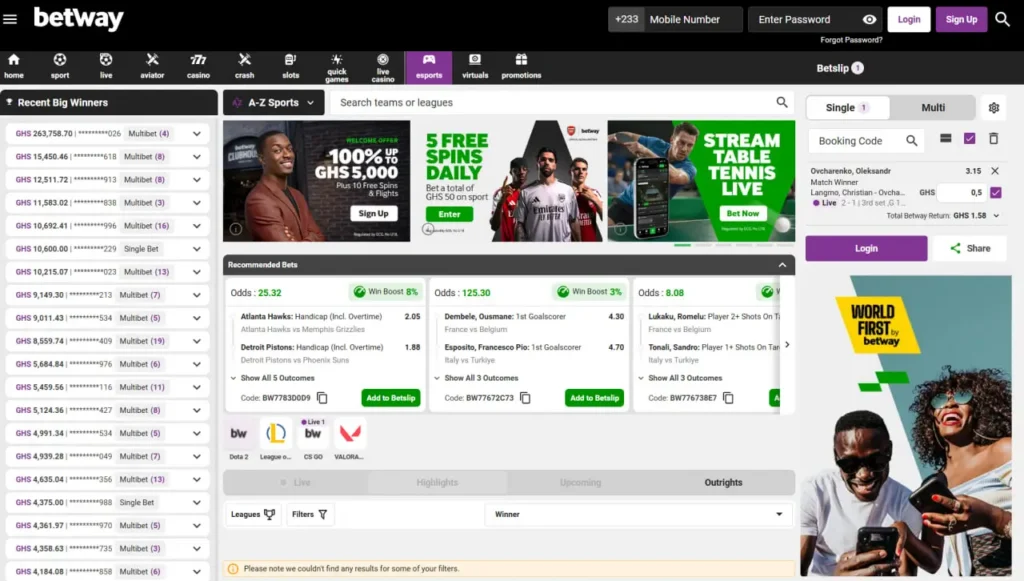Screen dimensions: 1024x581
Task: Copy code BW7783D0D9
Action: [x=322, y=398]
